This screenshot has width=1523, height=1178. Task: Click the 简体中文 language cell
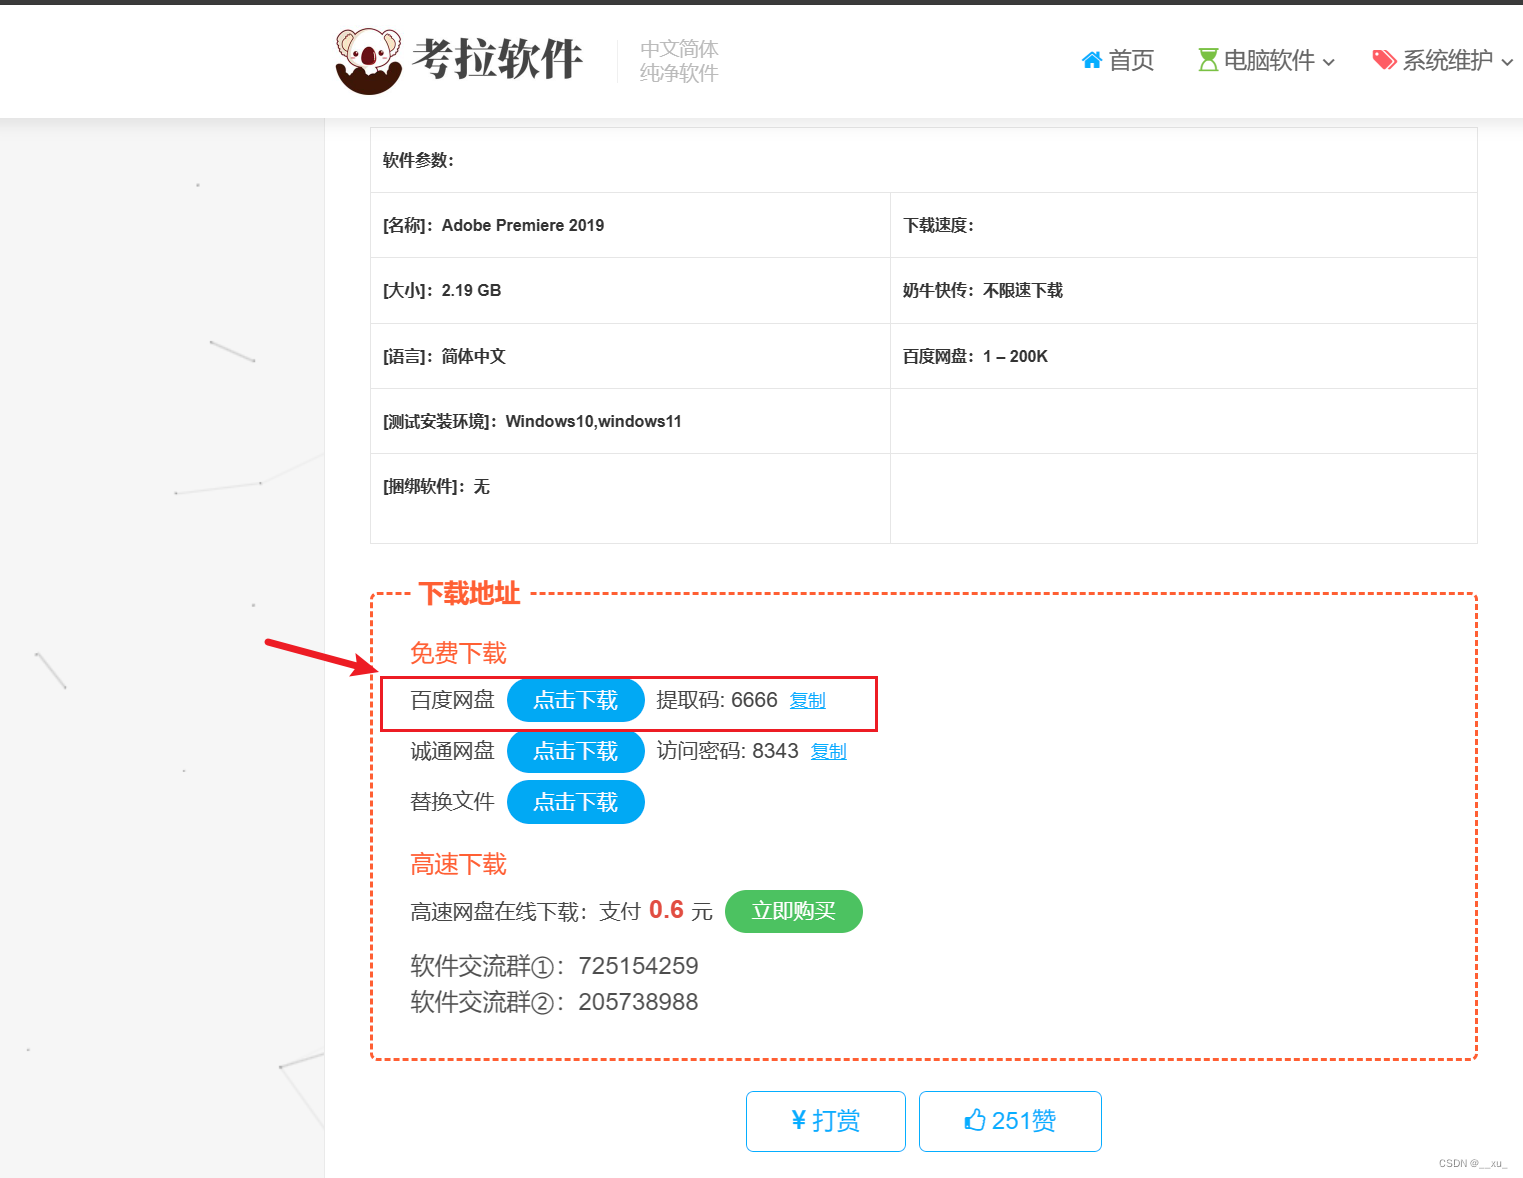630,356
